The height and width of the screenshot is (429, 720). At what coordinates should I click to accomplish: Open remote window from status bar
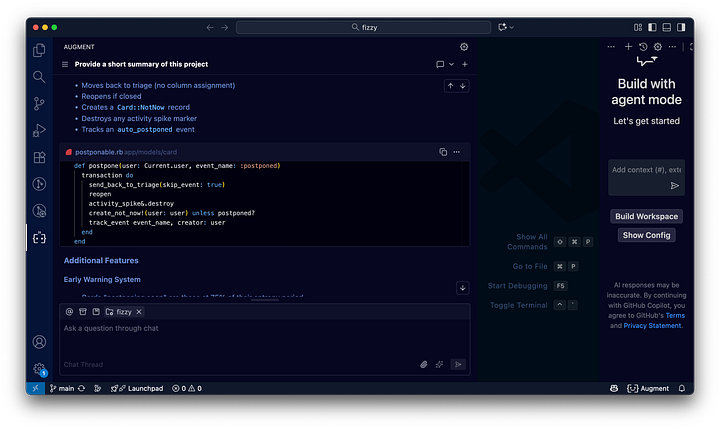click(x=35, y=389)
